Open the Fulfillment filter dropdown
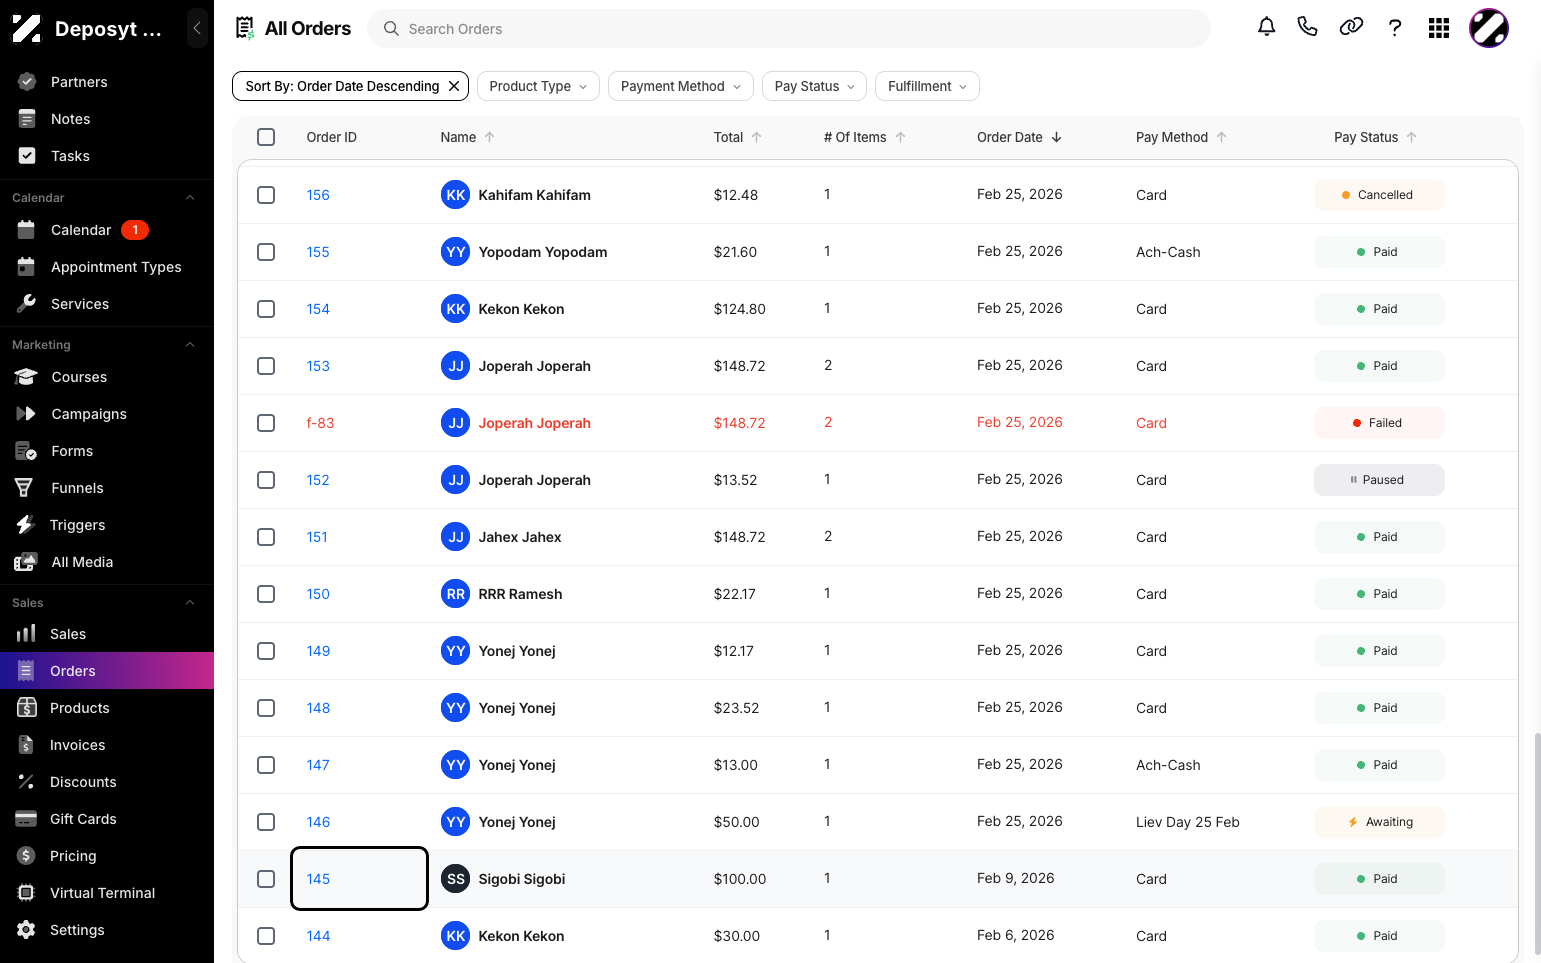The height and width of the screenshot is (963, 1541). (927, 86)
